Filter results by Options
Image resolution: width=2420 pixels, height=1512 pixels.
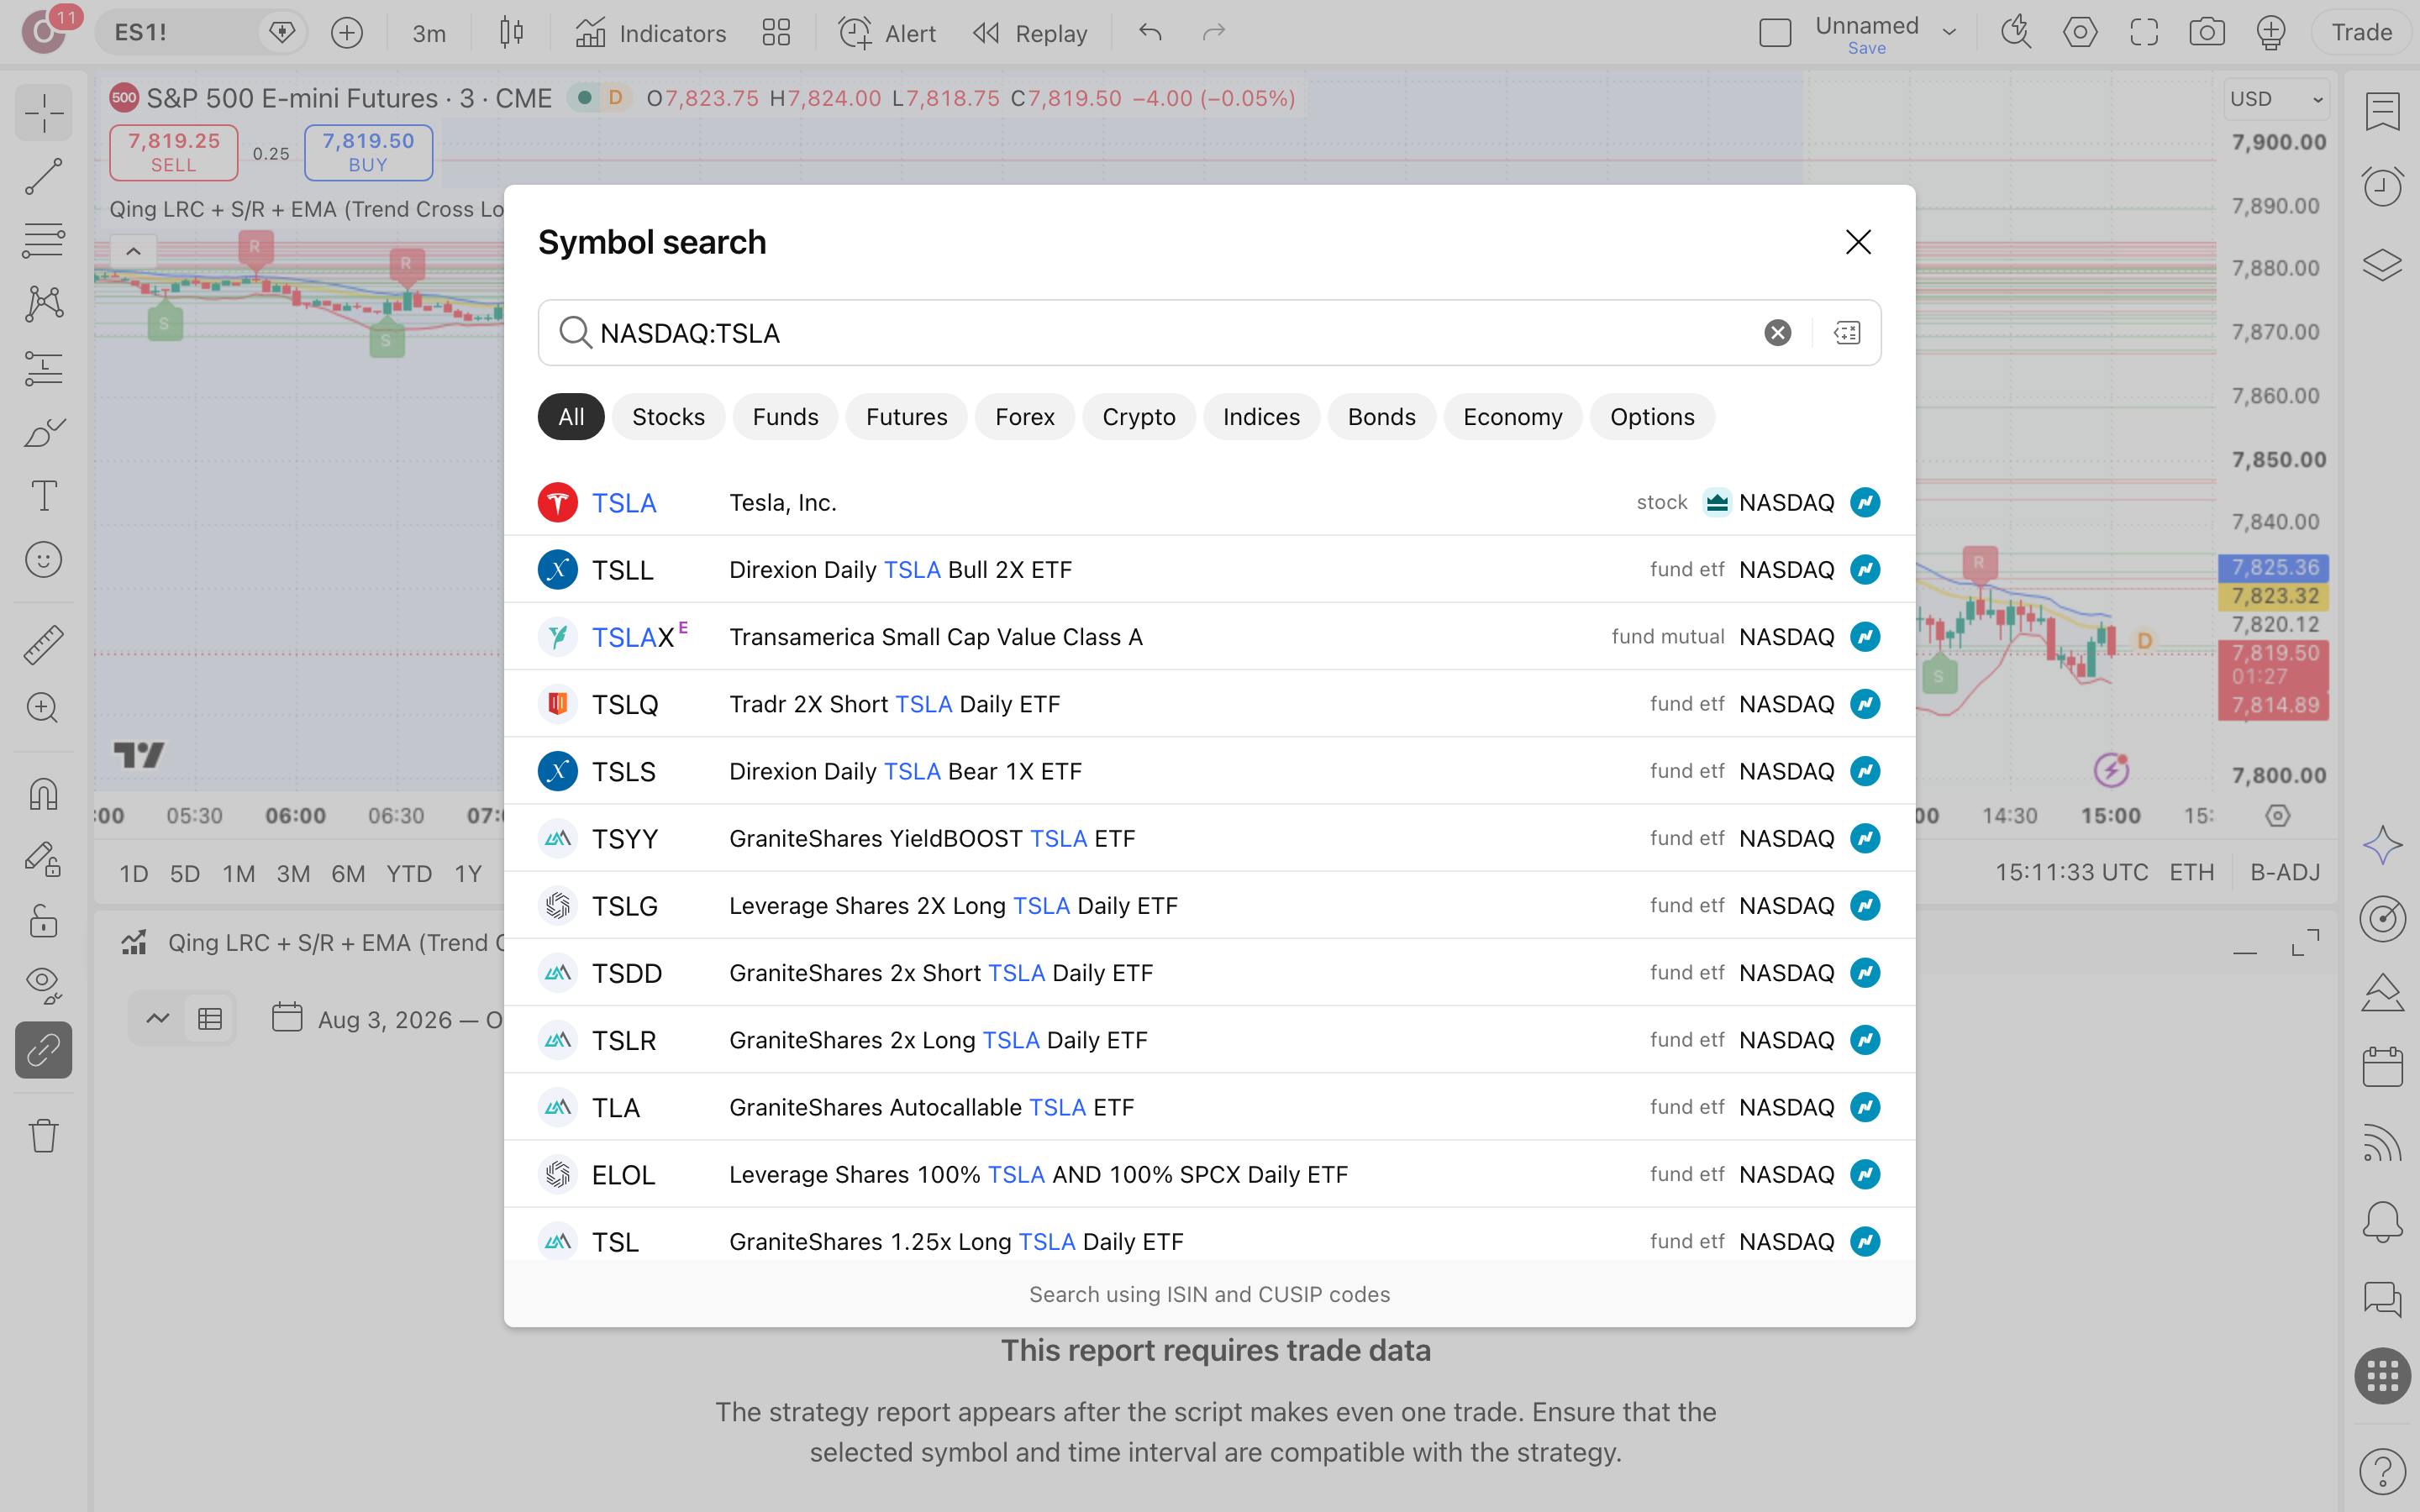(1652, 417)
